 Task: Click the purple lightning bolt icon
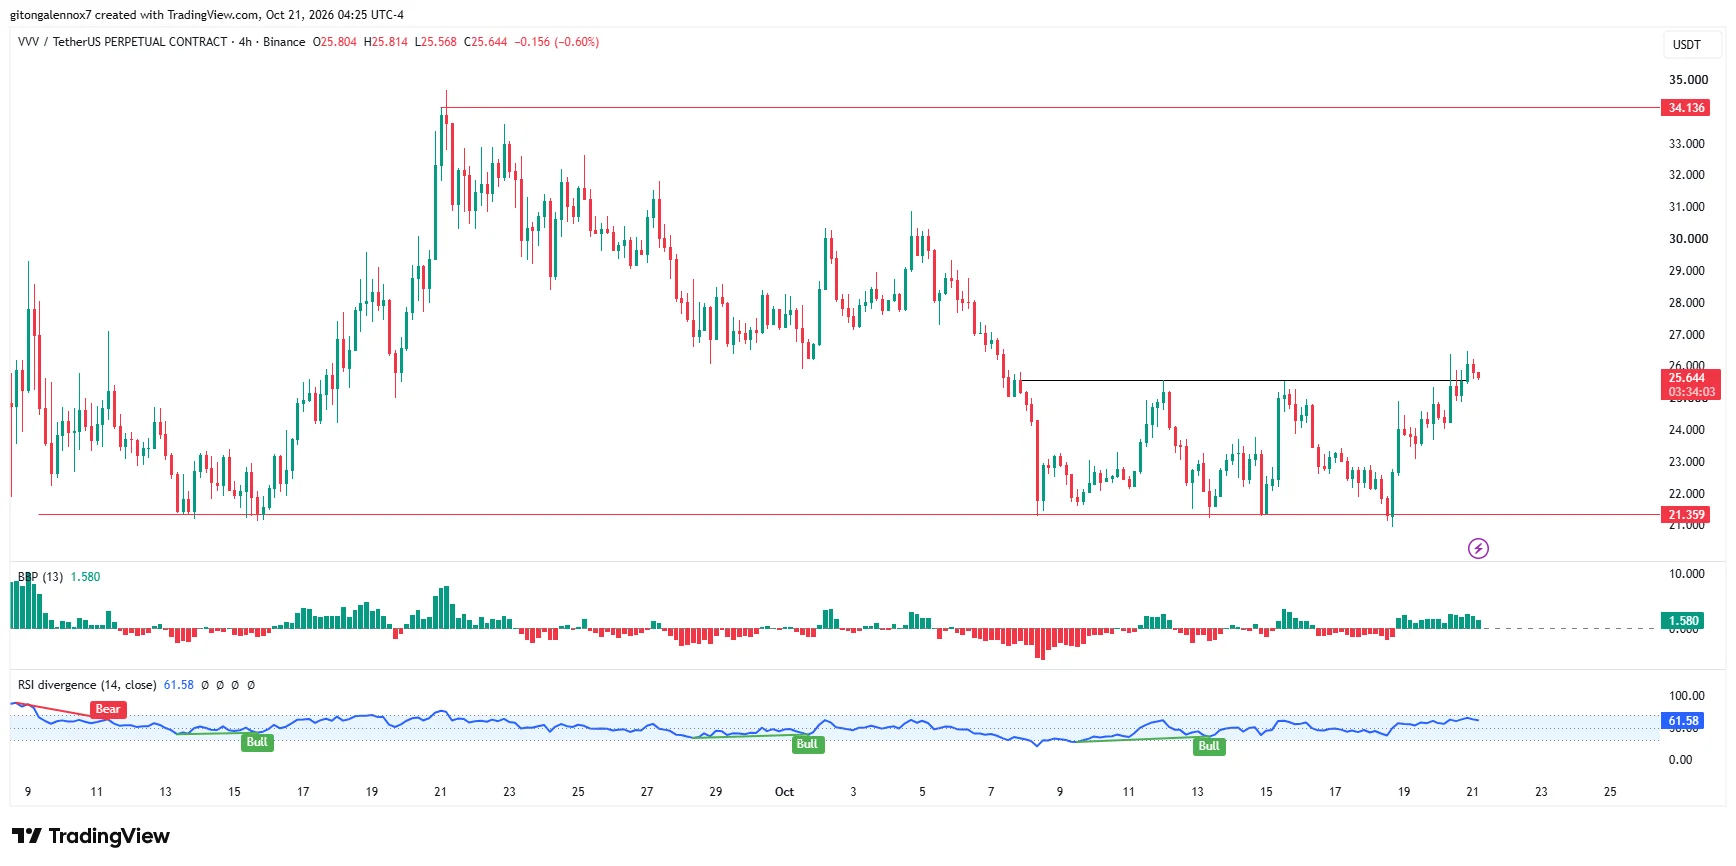coord(1478,548)
